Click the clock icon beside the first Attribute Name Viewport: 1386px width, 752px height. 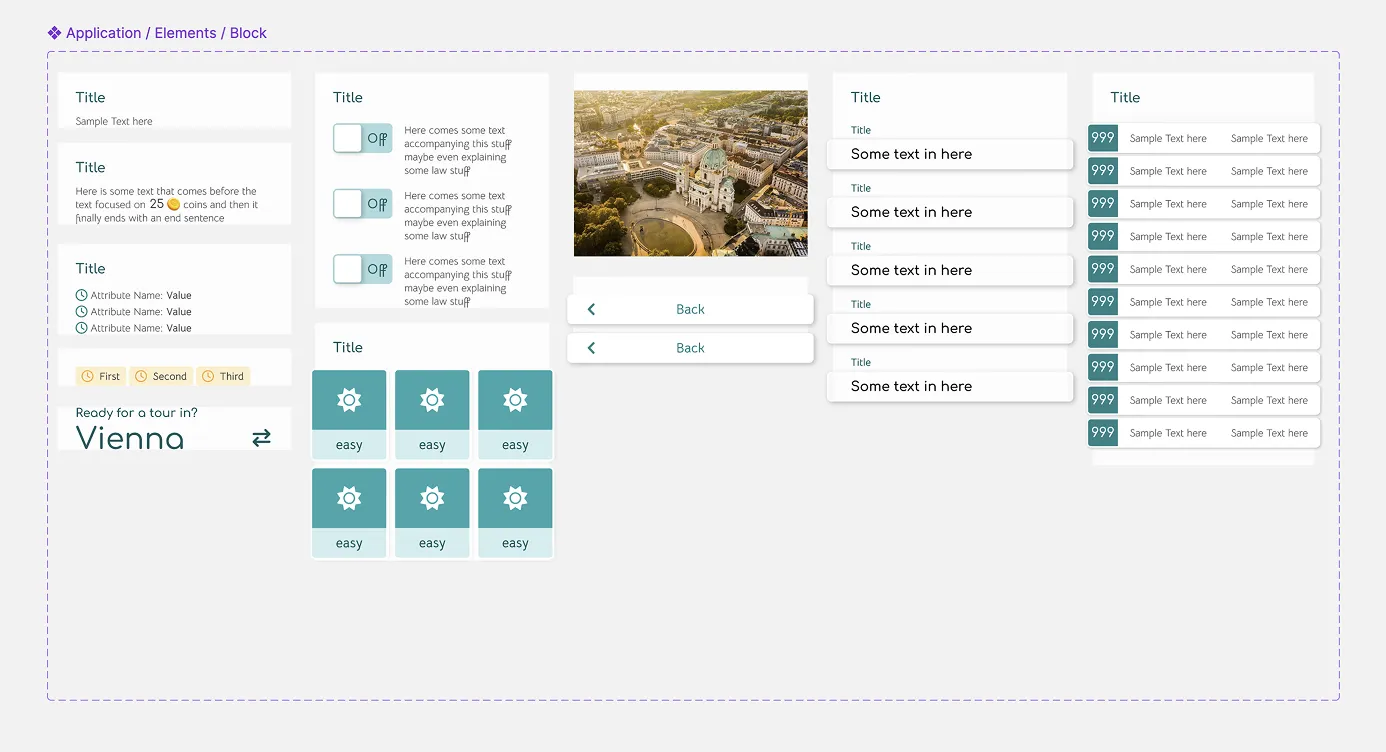coord(81,295)
